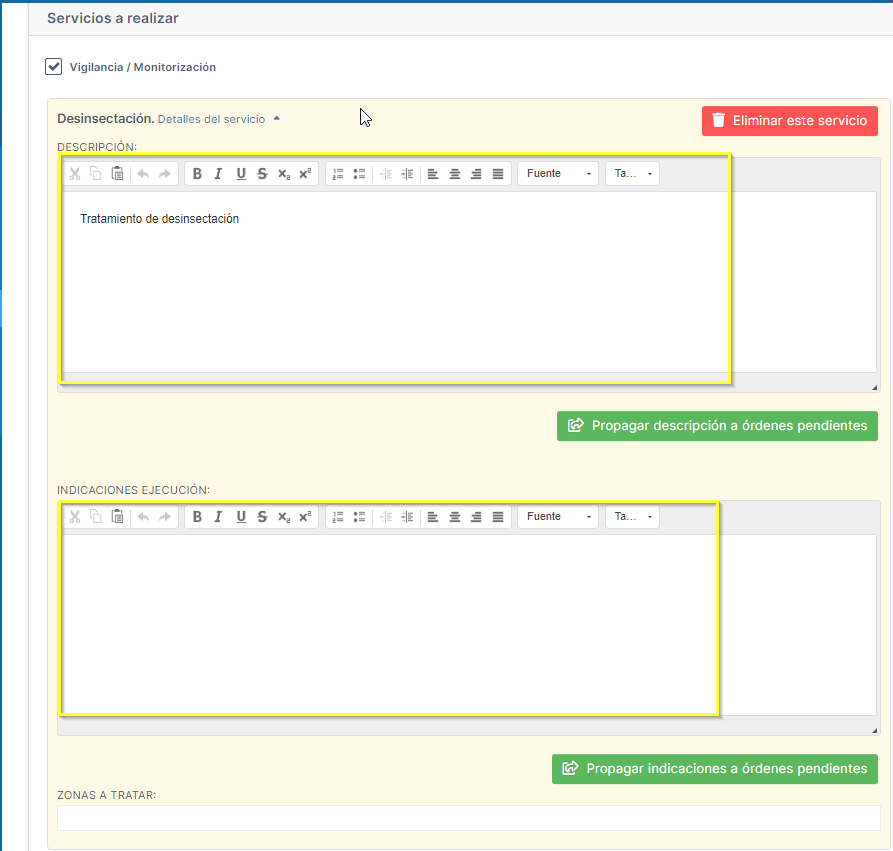Click Bold icon in Descripción editor toolbar
The width and height of the screenshot is (893, 851).
[197, 174]
